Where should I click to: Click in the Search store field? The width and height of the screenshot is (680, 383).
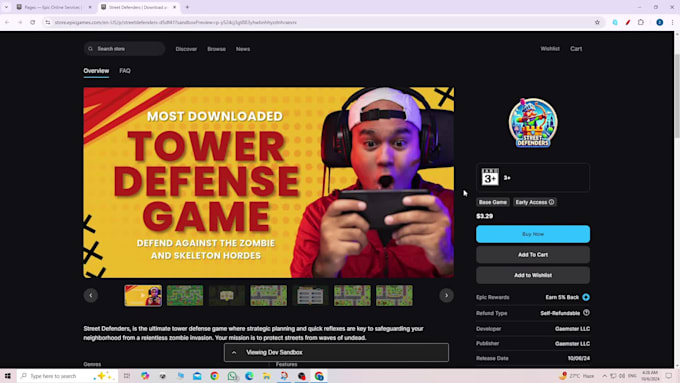click(x=124, y=49)
